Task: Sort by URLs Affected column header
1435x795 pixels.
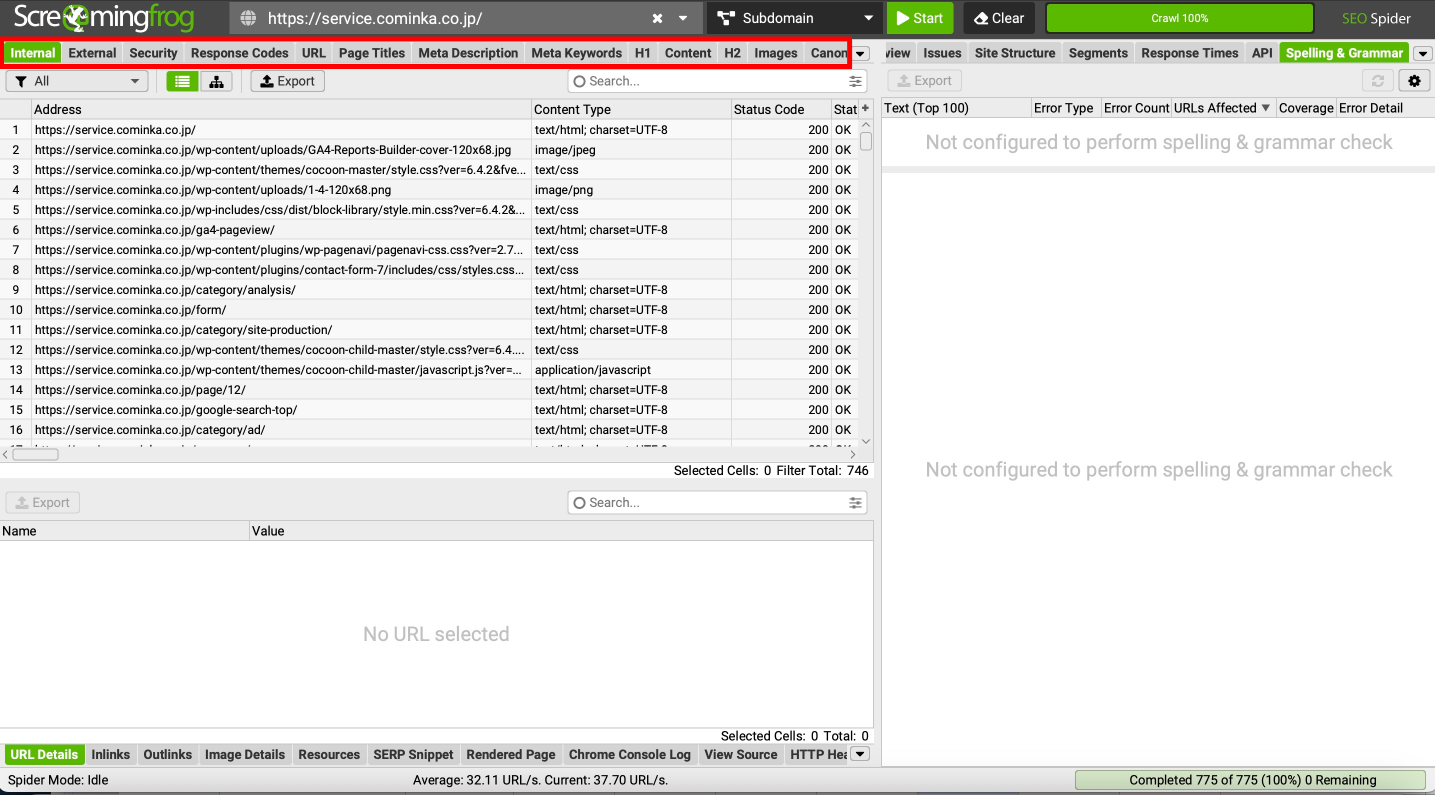Action: [1221, 108]
